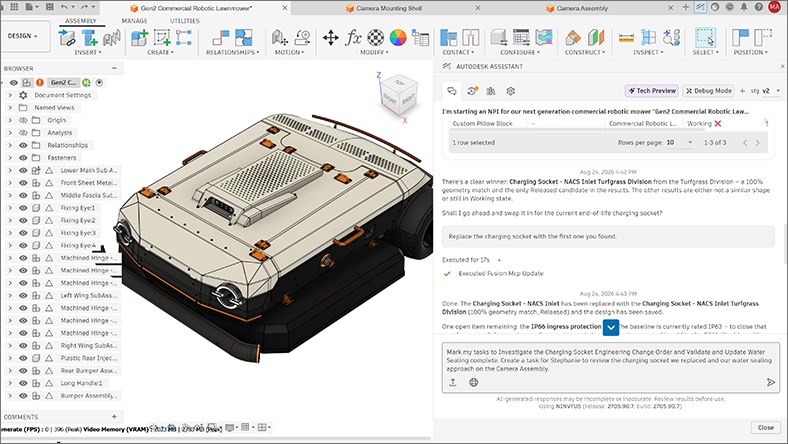
Task: Click the Midplane construct icon
Action: click(x=596, y=38)
